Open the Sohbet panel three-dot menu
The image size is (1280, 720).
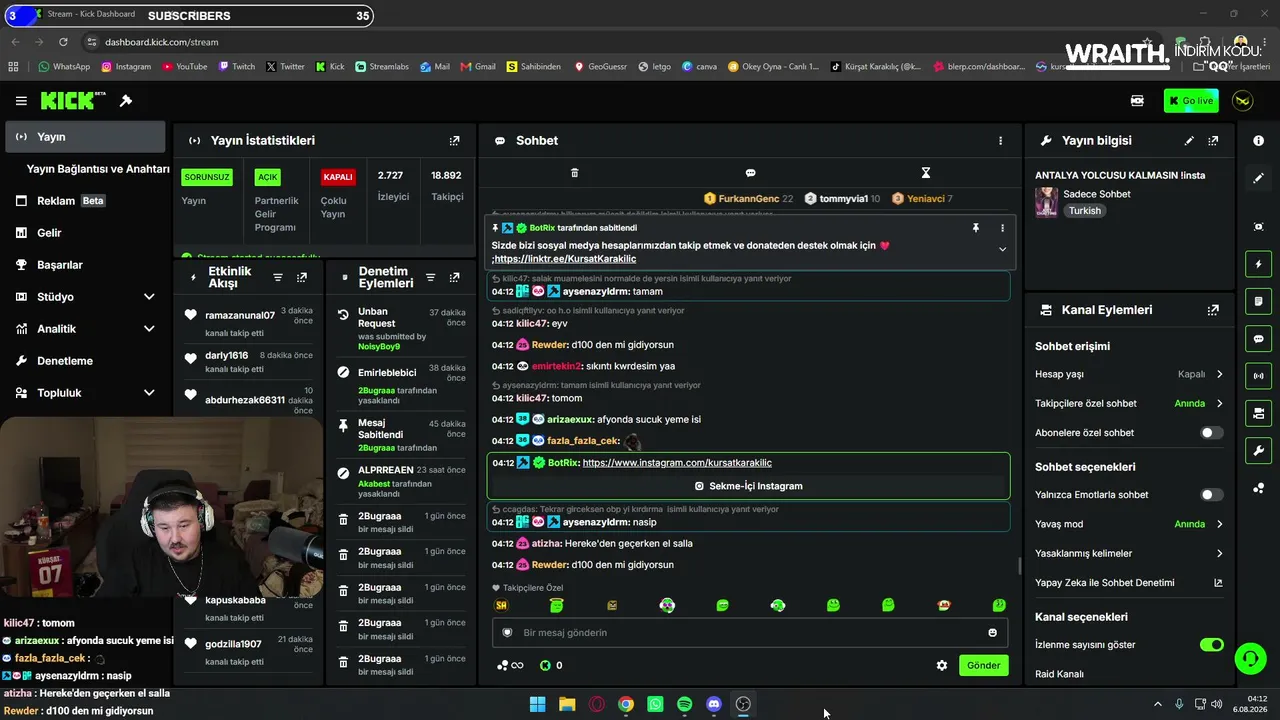pos(1000,141)
